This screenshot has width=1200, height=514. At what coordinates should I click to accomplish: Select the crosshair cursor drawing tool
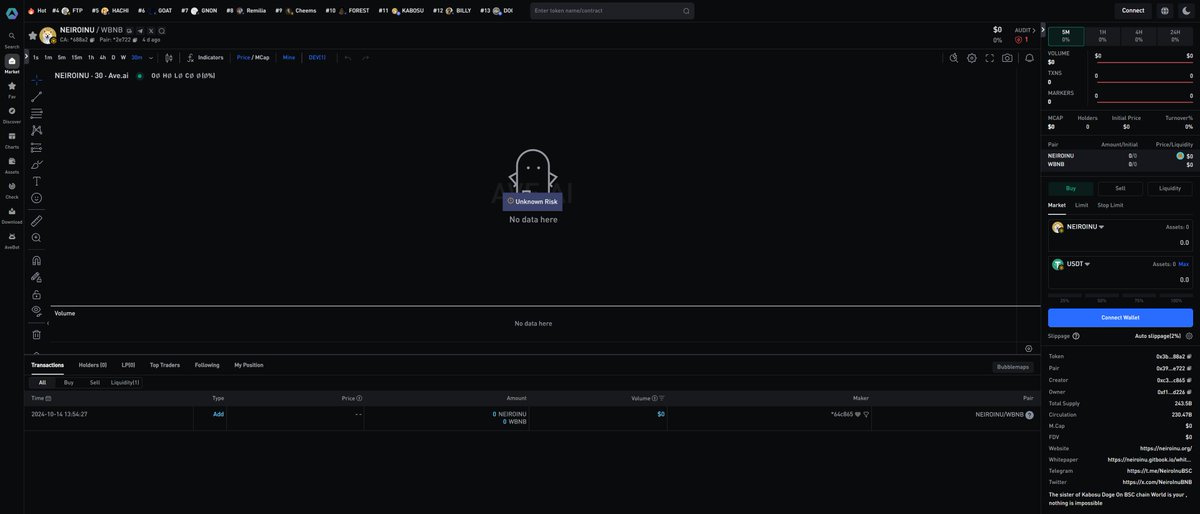[37, 80]
